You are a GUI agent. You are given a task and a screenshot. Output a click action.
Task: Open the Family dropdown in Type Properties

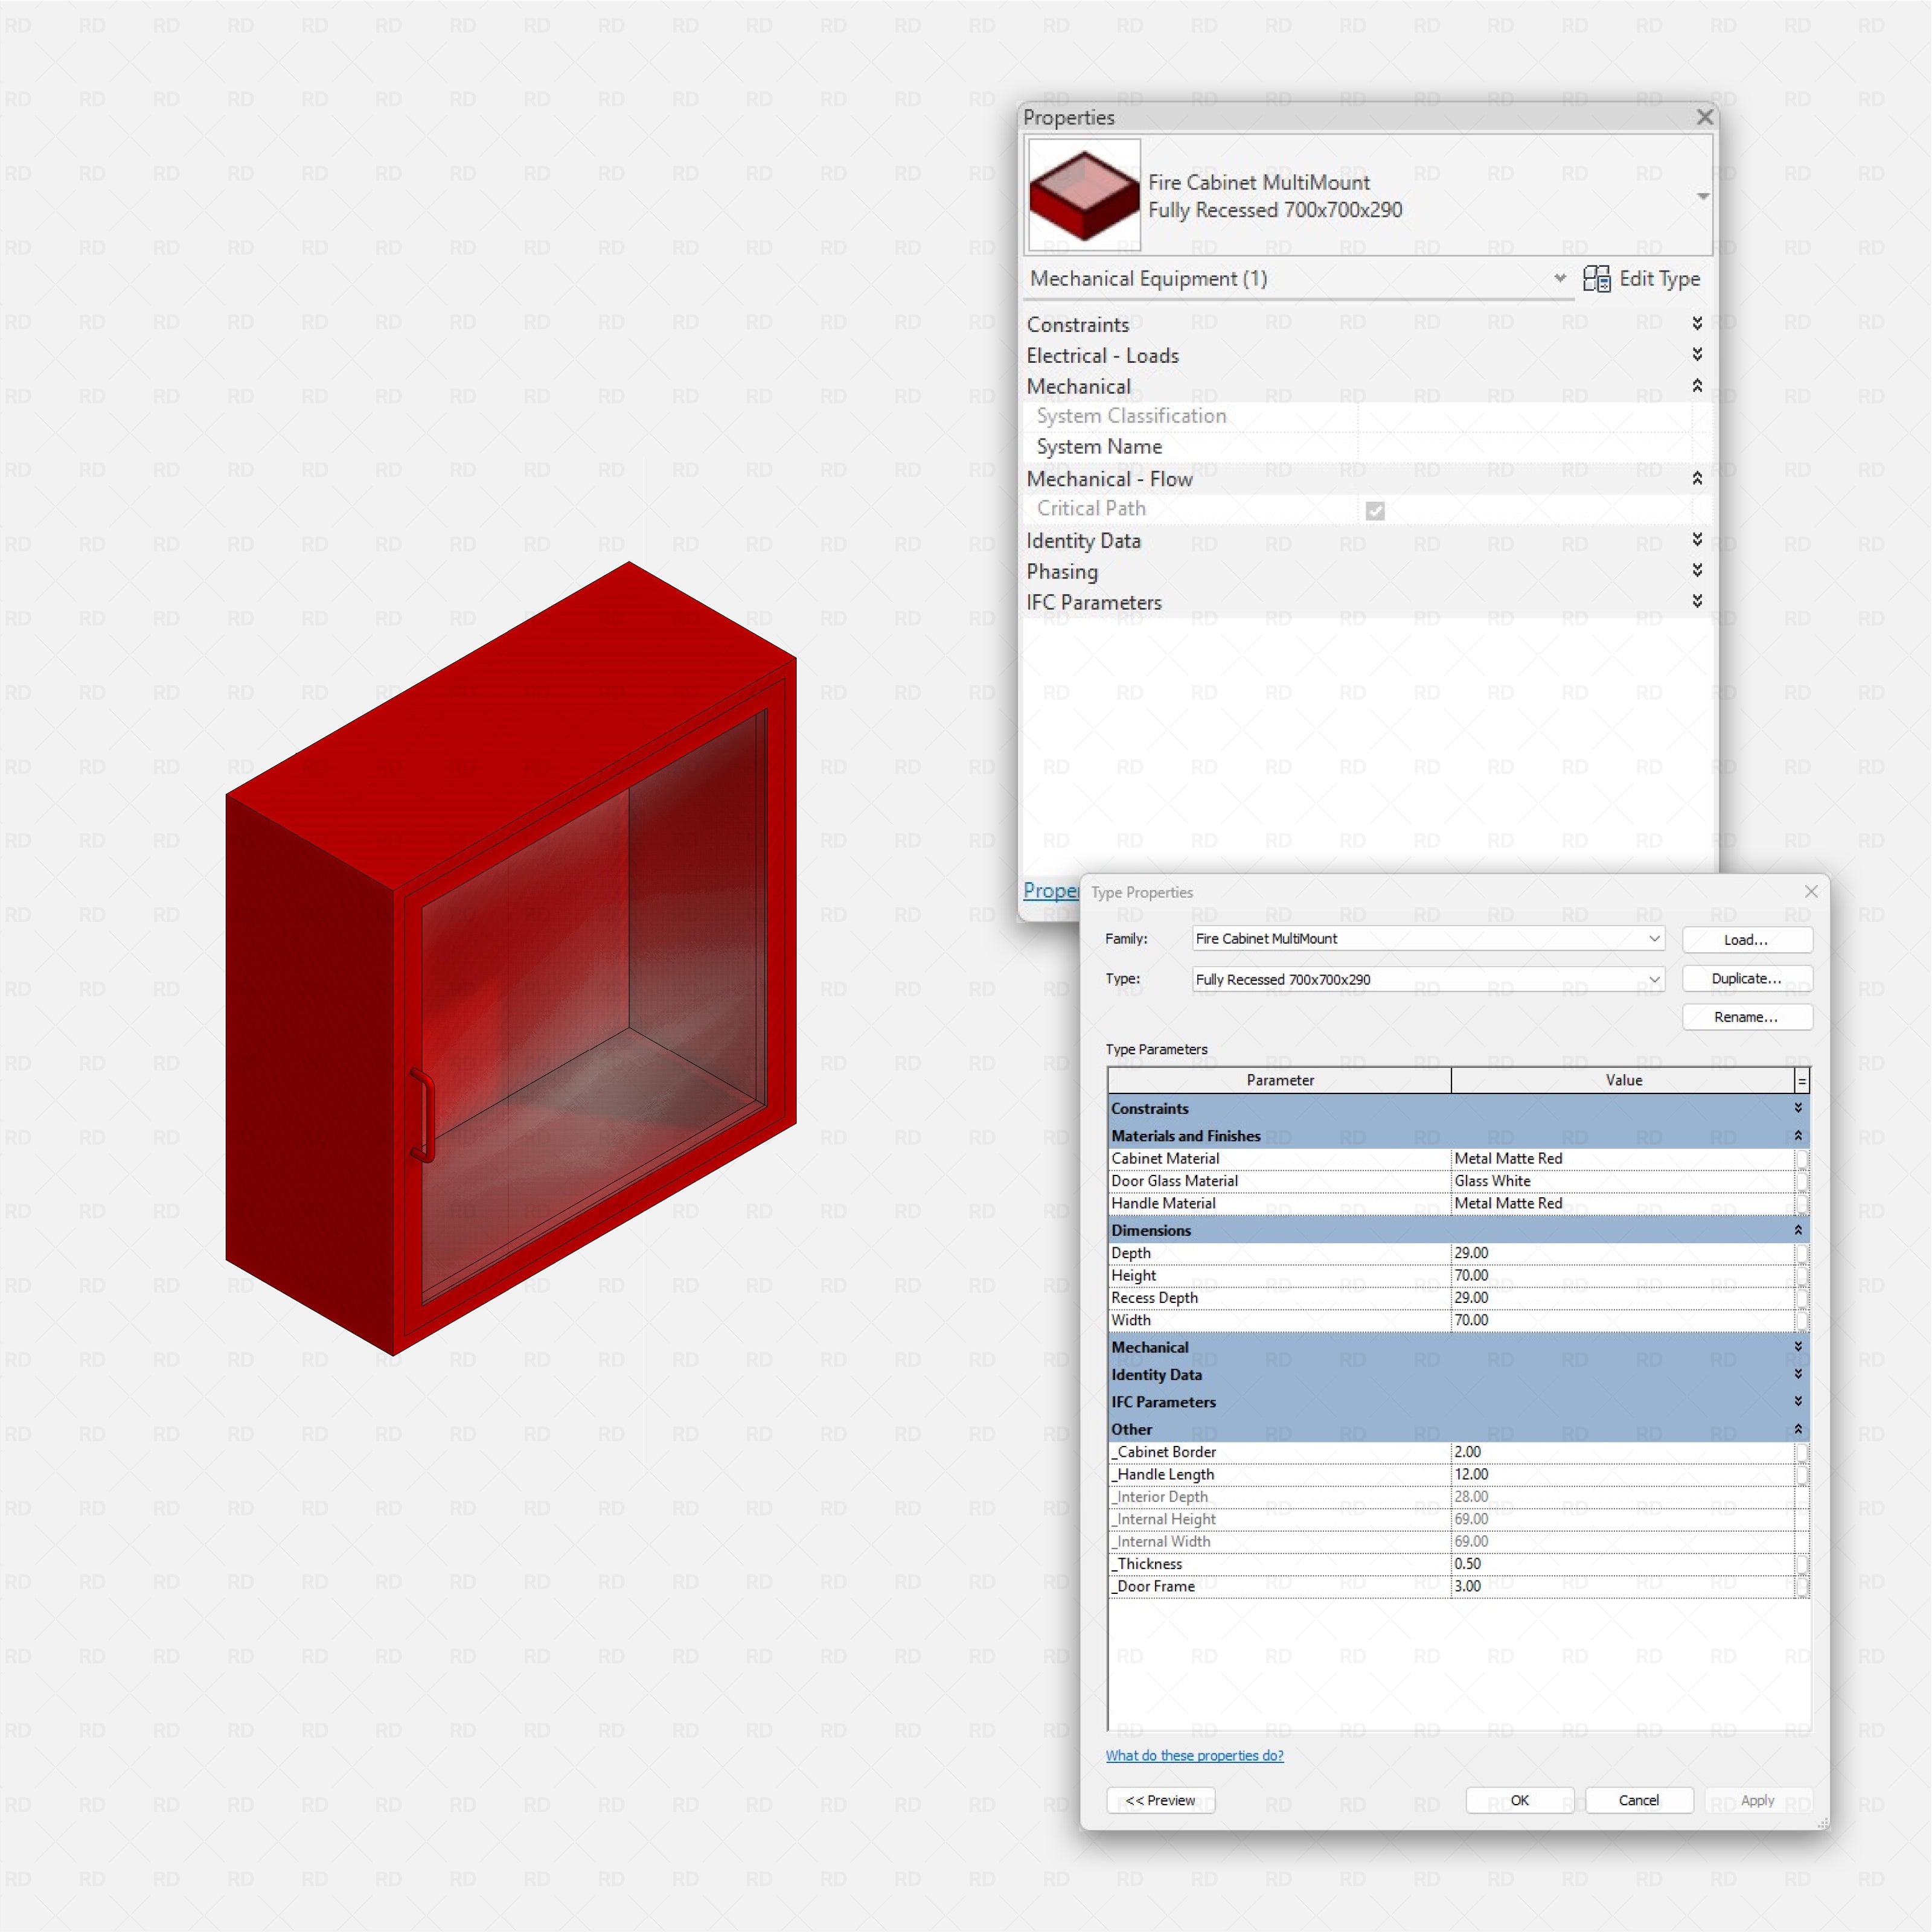click(x=1654, y=938)
